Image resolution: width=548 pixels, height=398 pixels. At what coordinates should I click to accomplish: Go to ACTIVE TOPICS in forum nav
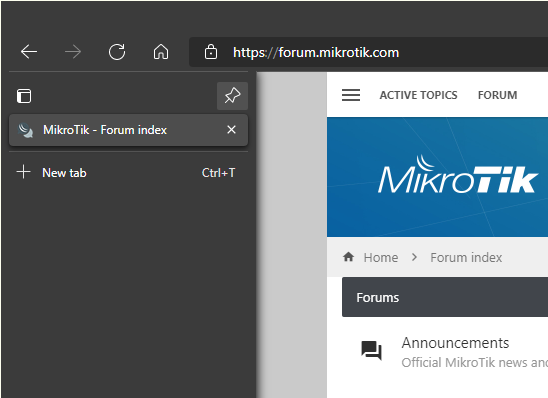(x=418, y=95)
